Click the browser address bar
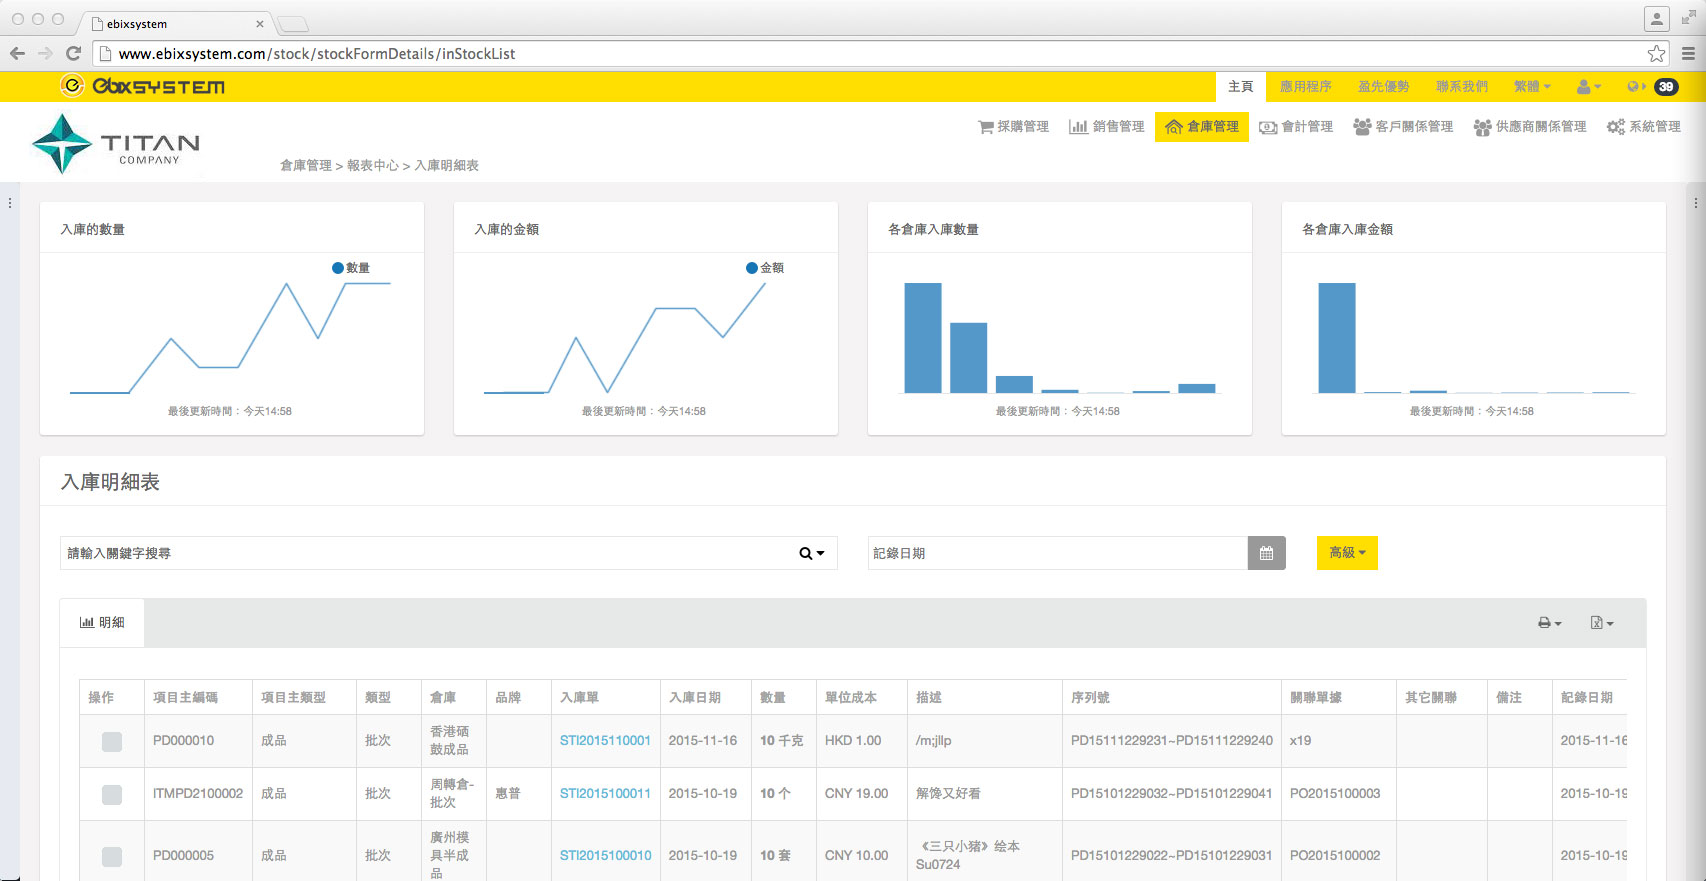This screenshot has height=881, width=1706. click(880, 53)
